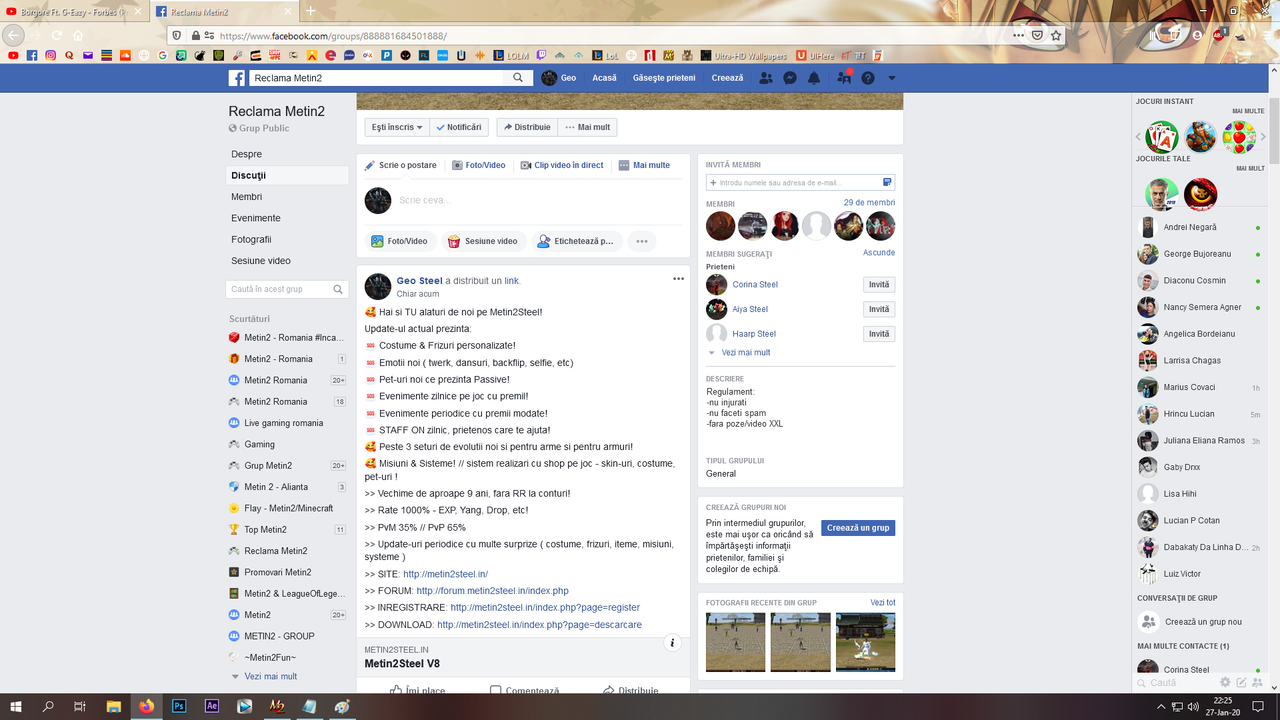Open the Ești înscris dropdown
Viewport: 1280px width, 720px height.
(397, 127)
